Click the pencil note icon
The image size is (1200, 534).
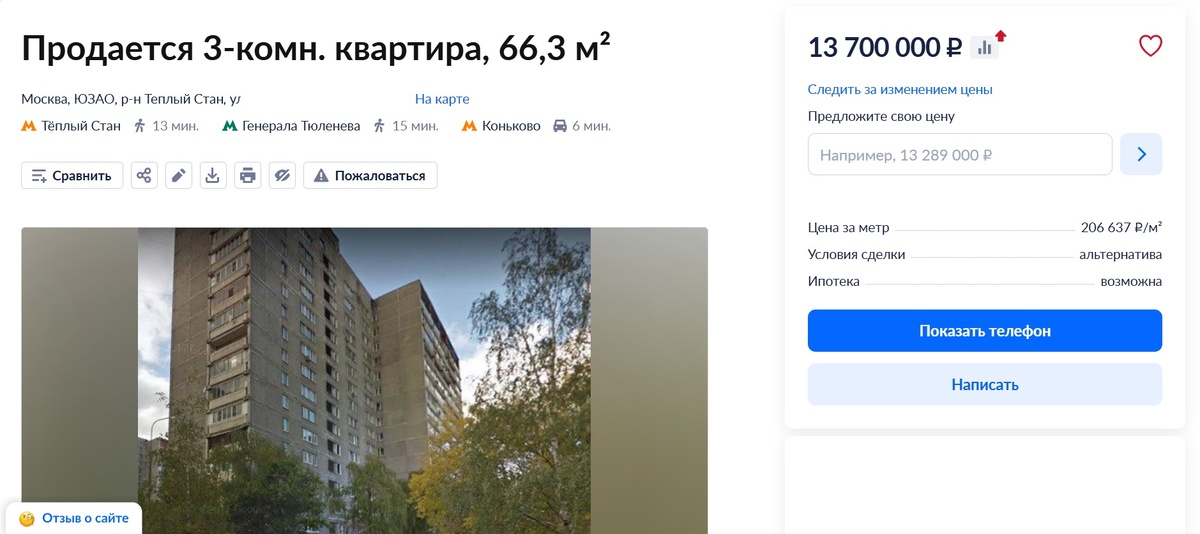178,176
